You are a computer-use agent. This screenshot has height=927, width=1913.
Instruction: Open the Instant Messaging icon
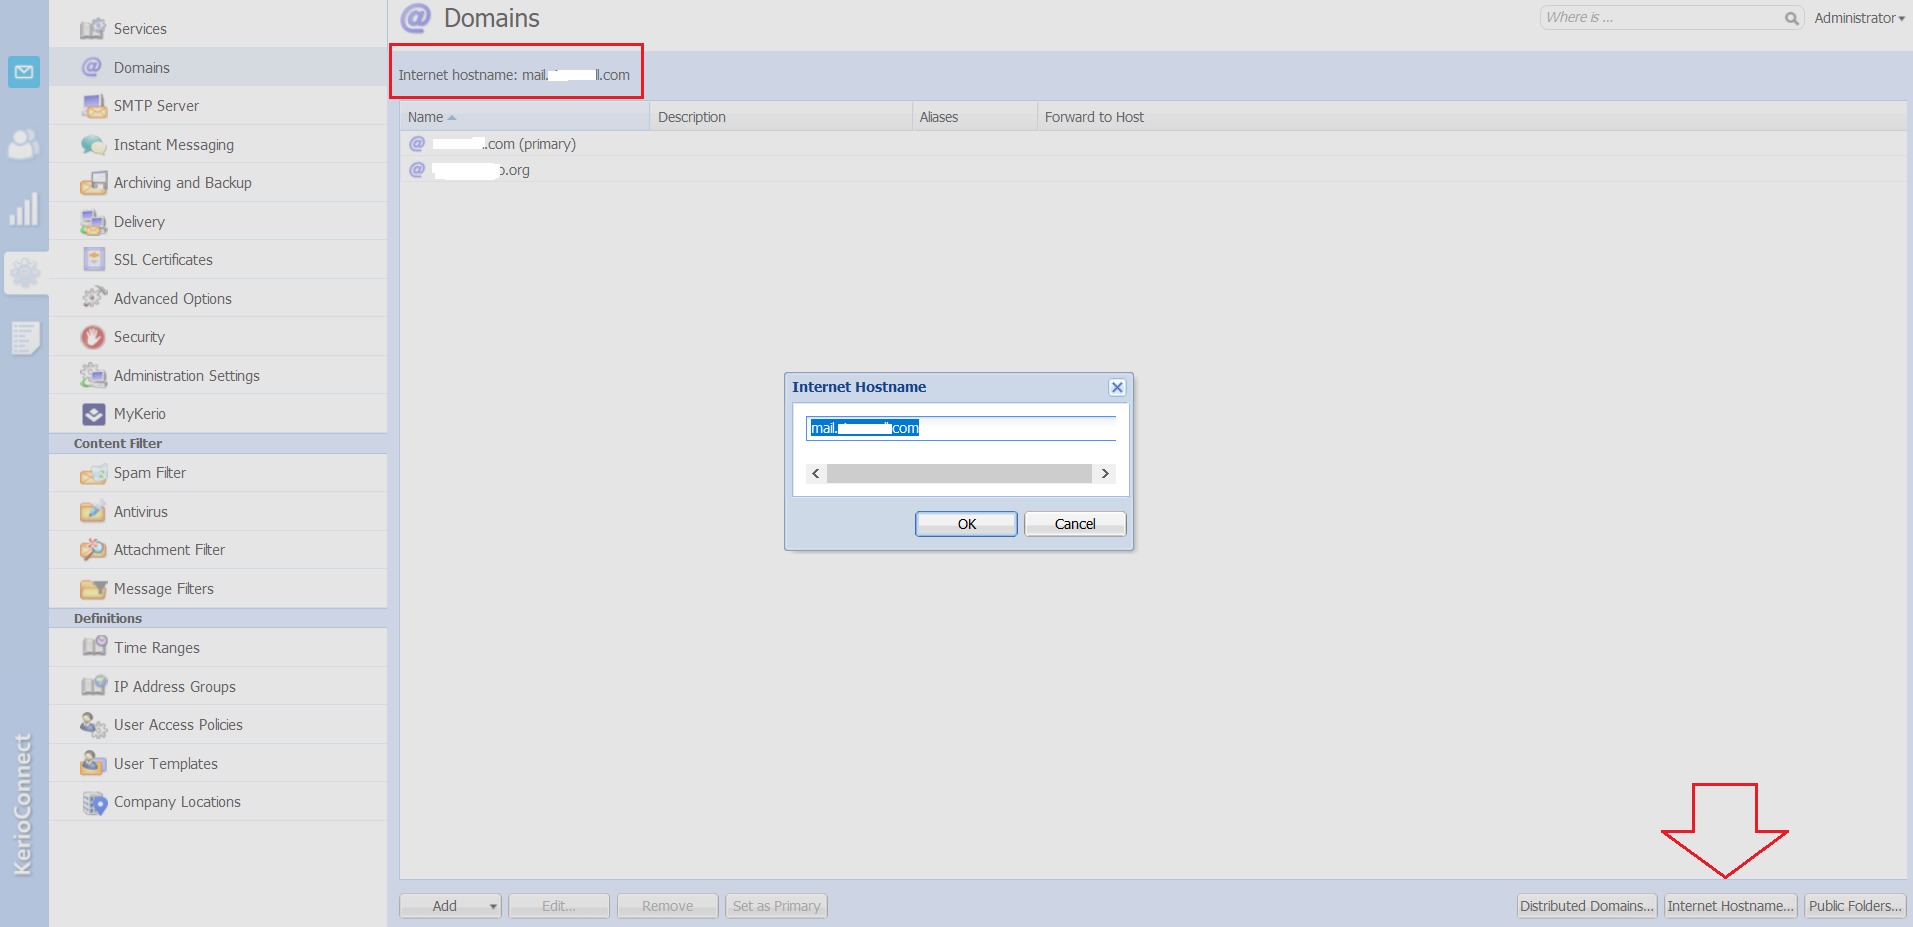[93, 145]
